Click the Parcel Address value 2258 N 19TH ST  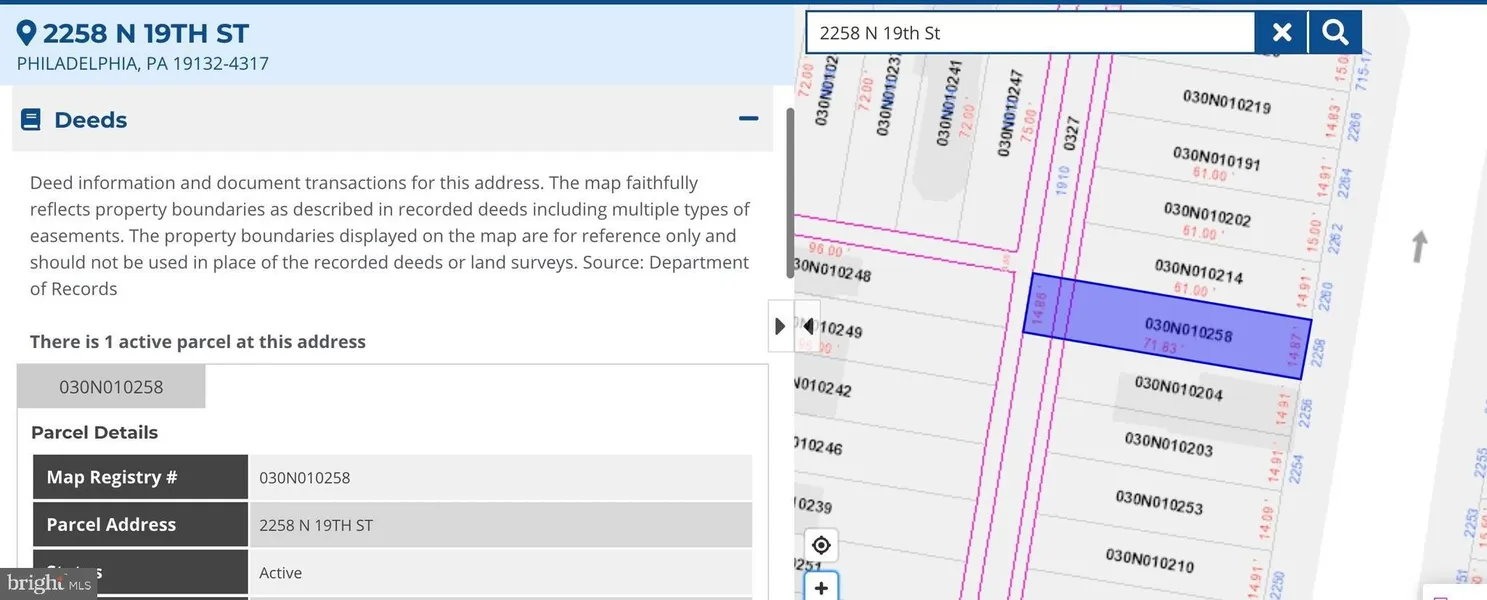tap(316, 525)
